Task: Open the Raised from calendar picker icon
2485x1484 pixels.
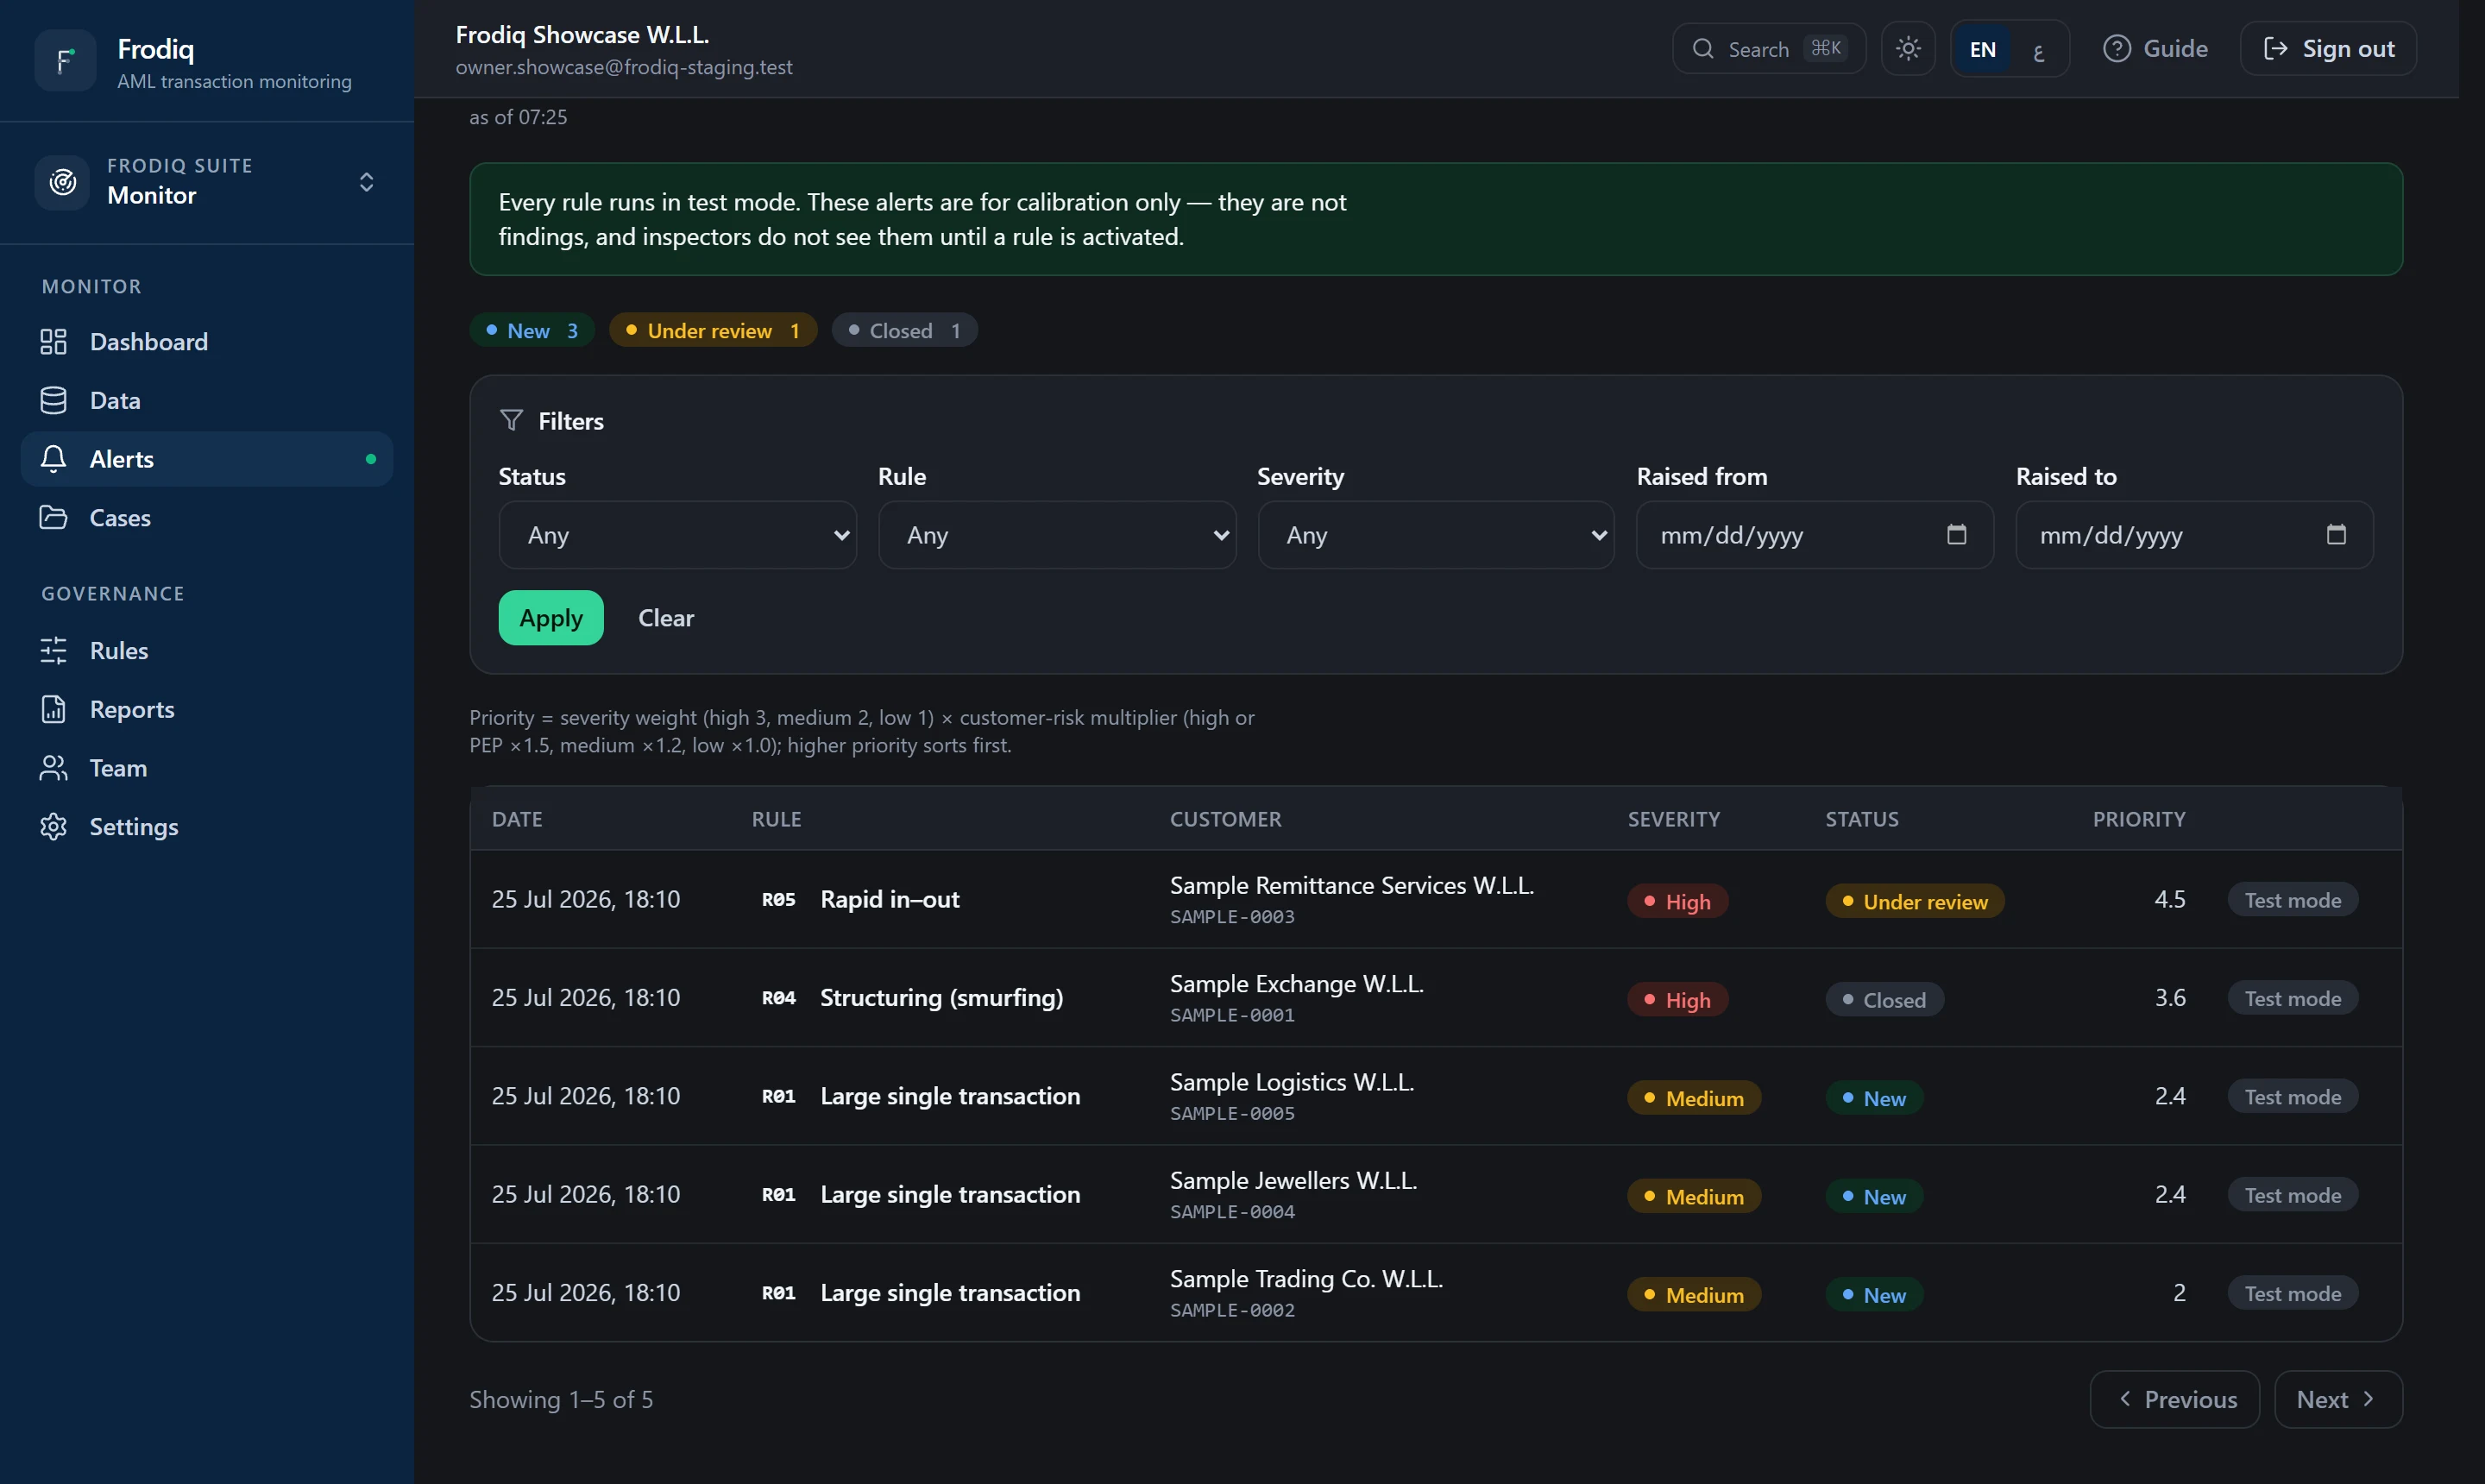Action: click(x=1956, y=535)
